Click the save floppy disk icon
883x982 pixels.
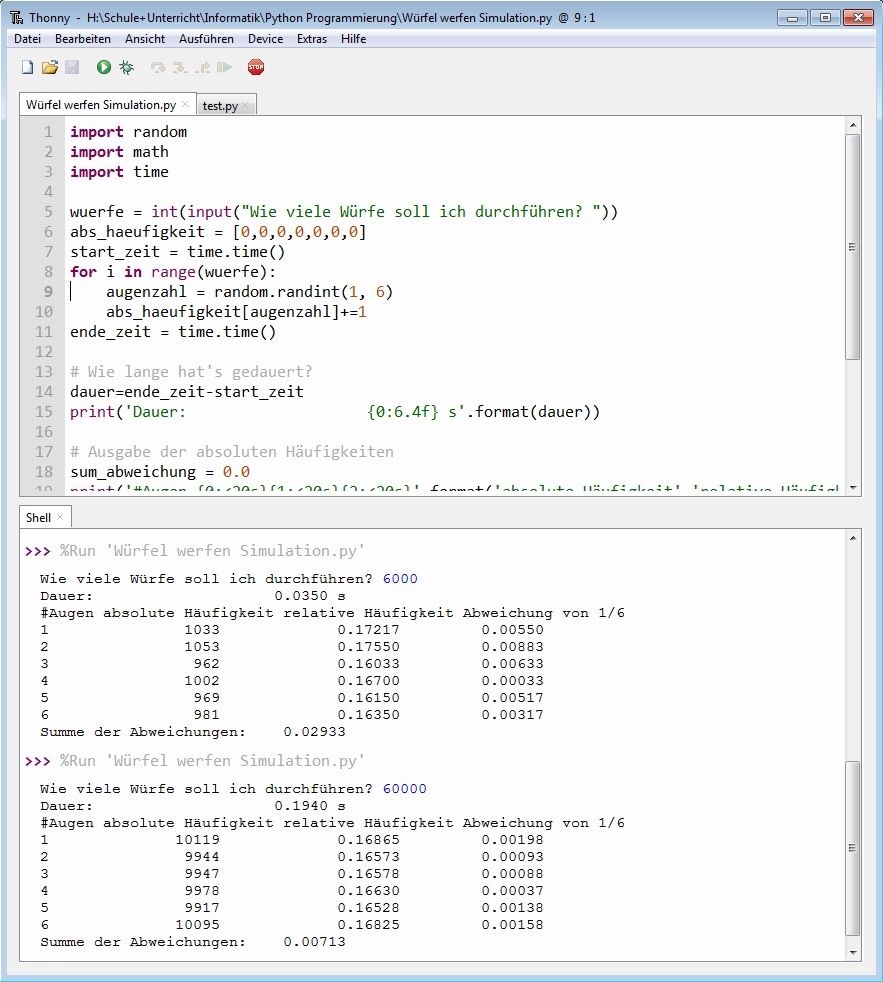pyautogui.click(x=72, y=68)
